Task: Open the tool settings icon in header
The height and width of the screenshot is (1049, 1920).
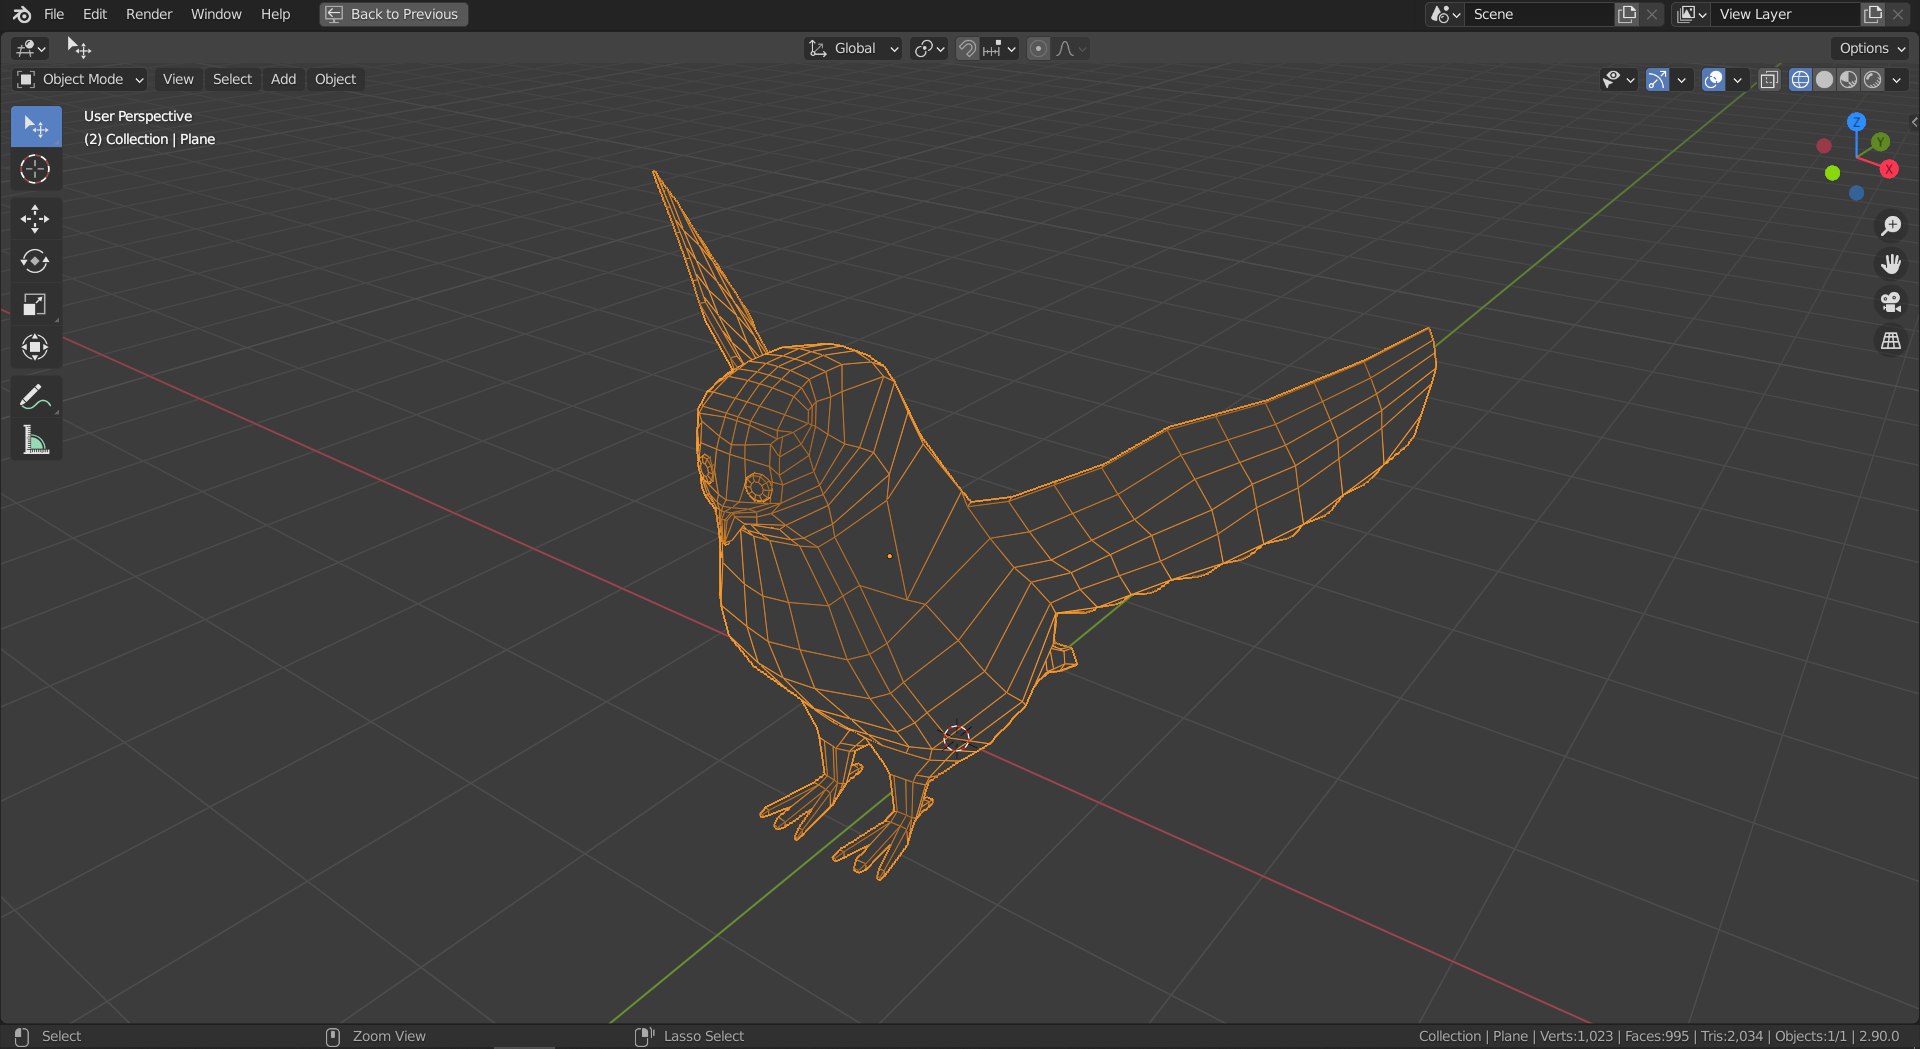Action: click(x=79, y=48)
